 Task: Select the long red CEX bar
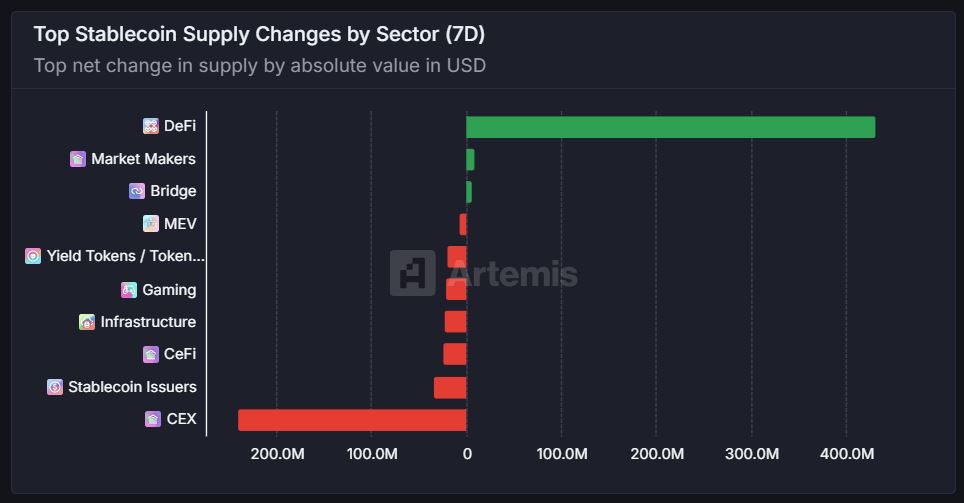352,420
